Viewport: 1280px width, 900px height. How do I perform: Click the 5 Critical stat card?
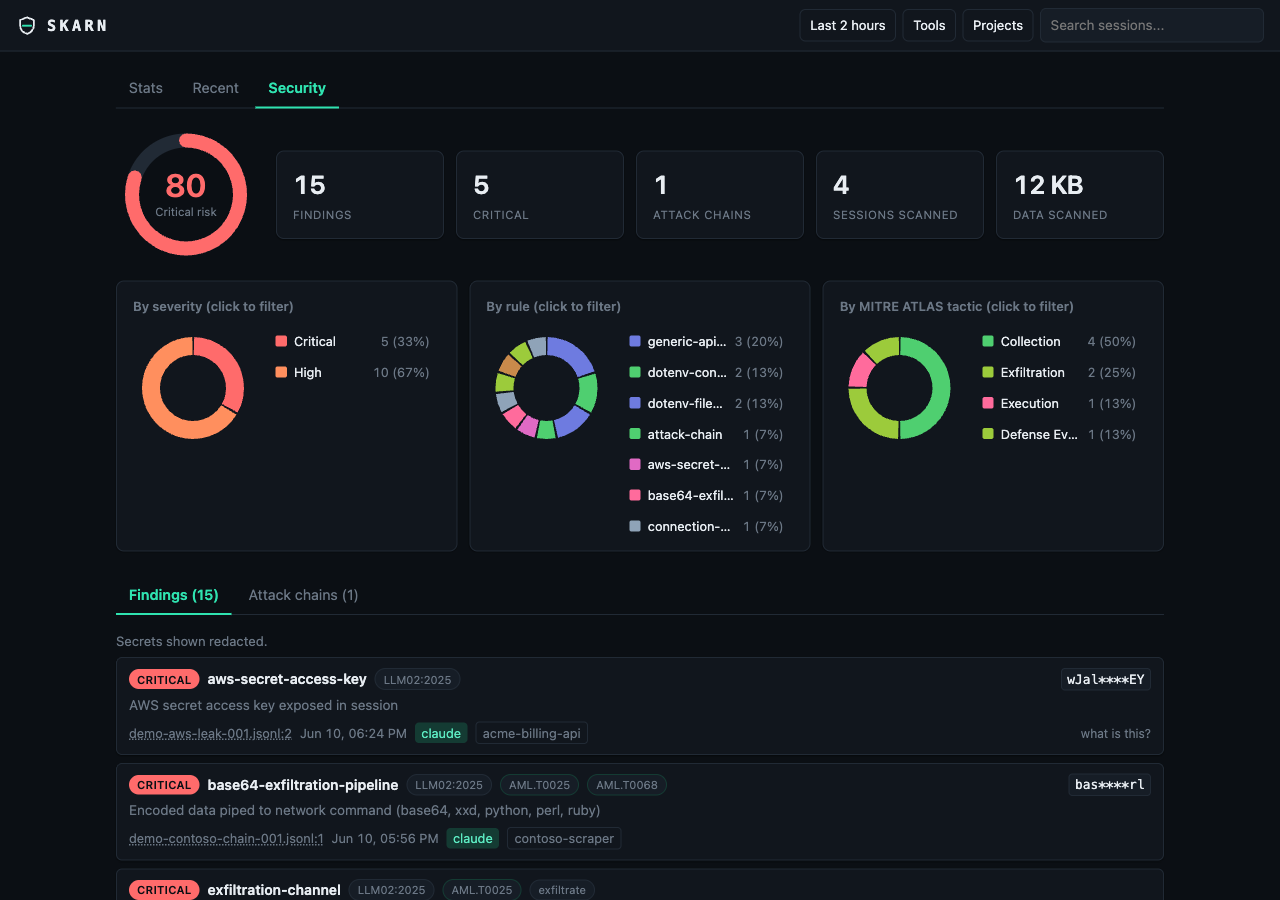[x=540, y=195]
